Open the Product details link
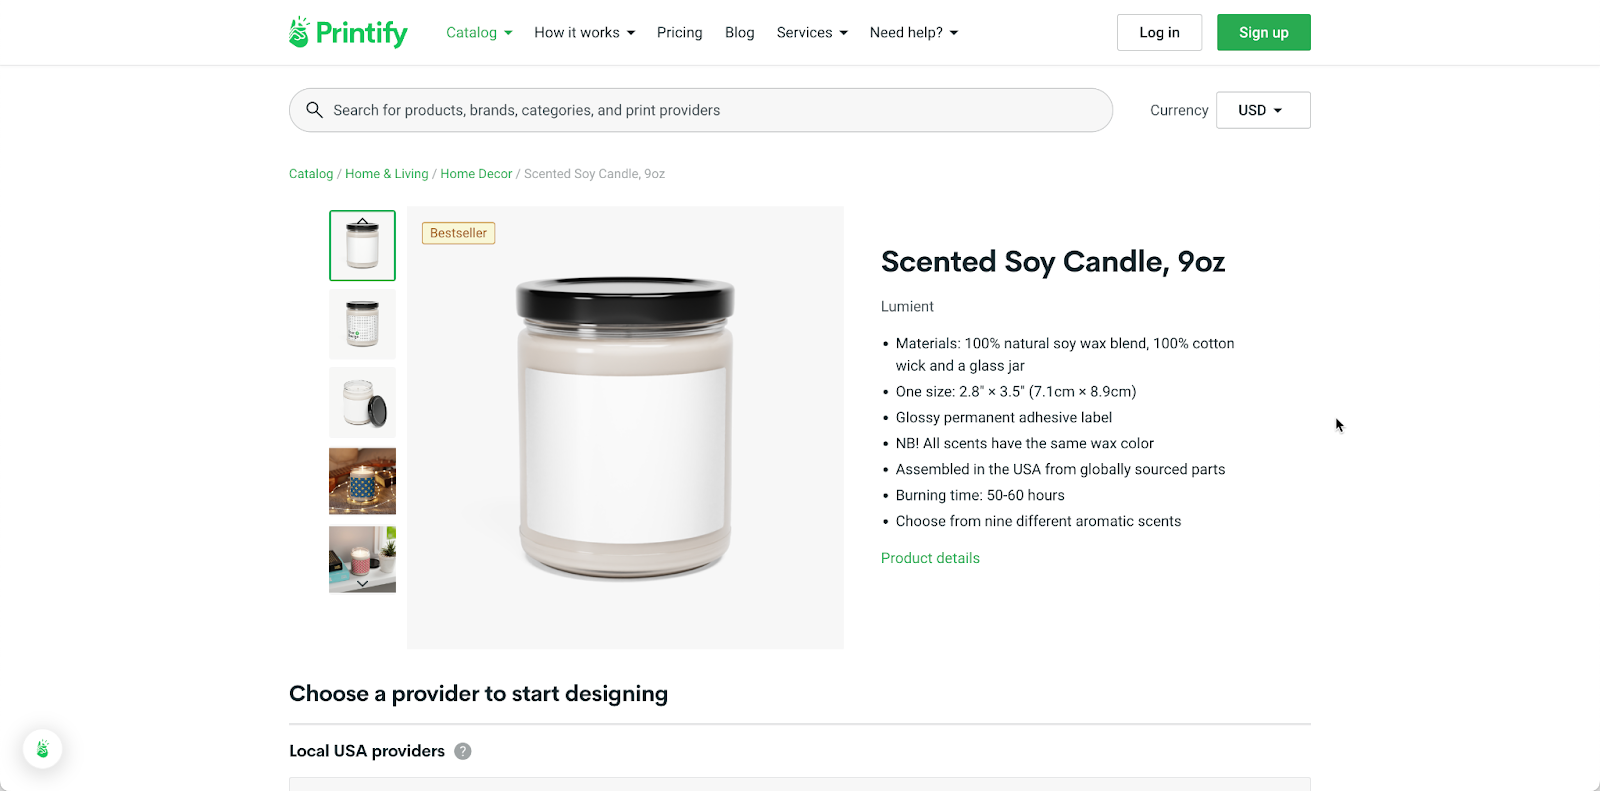 point(929,557)
